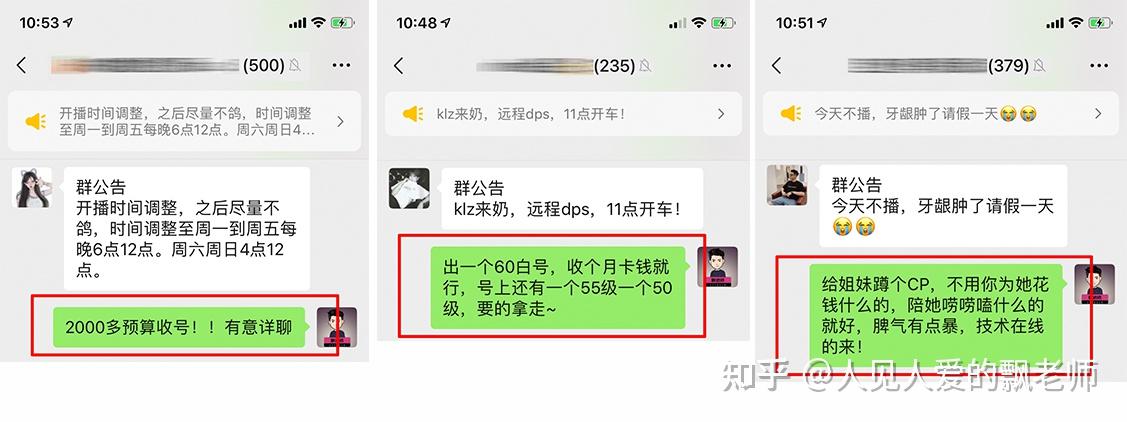
Task: Open sender avatar beside 2000多预算收号 message
Action: pos(337,328)
